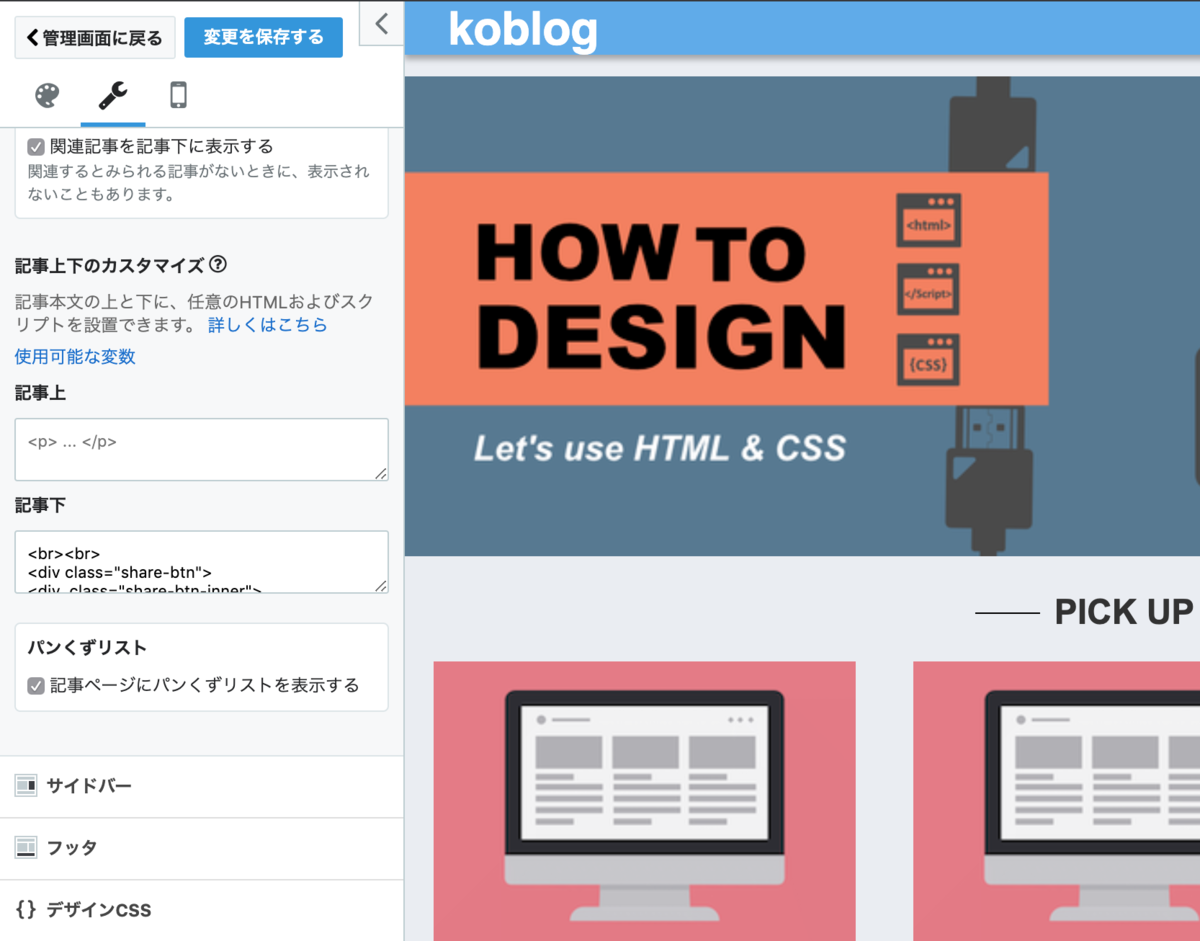Switch to the smartphone design tab
Image resolution: width=1200 pixels, height=941 pixels.
(x=178, y=96)
